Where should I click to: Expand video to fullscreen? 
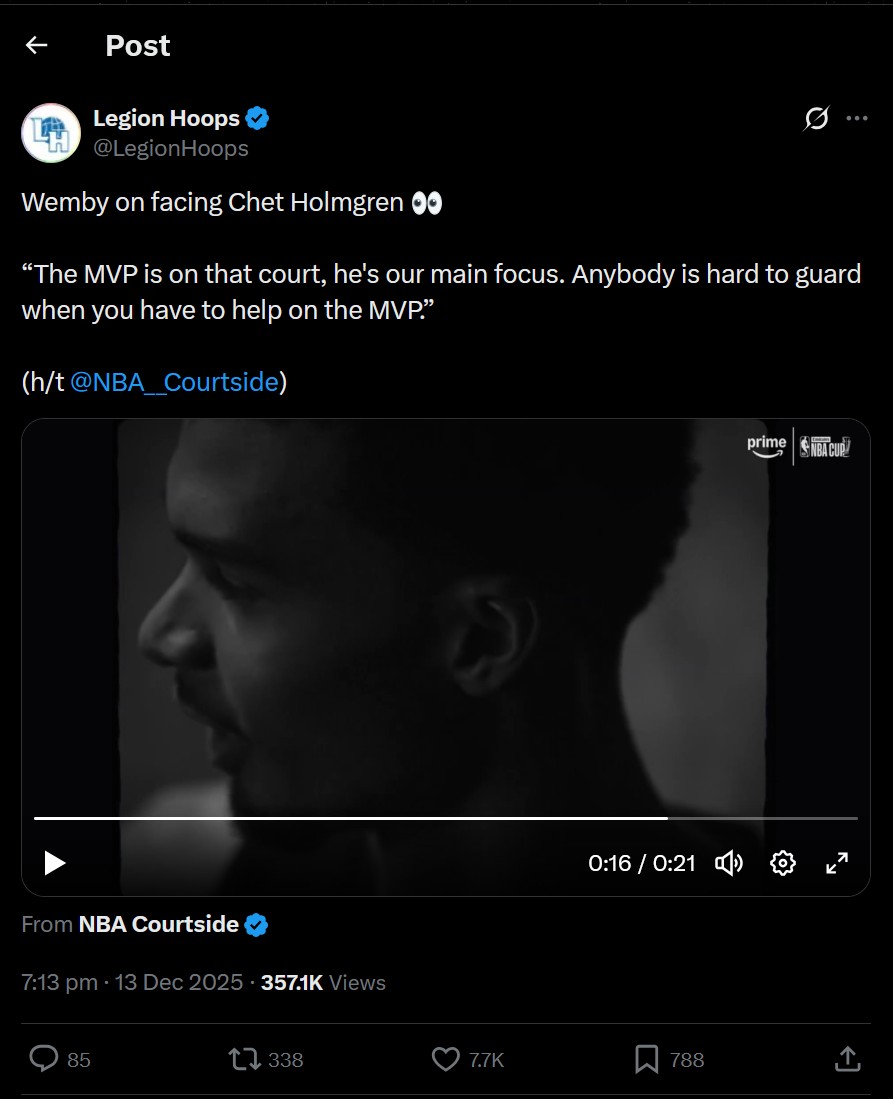pyautogui.click(x=837, y=863)
